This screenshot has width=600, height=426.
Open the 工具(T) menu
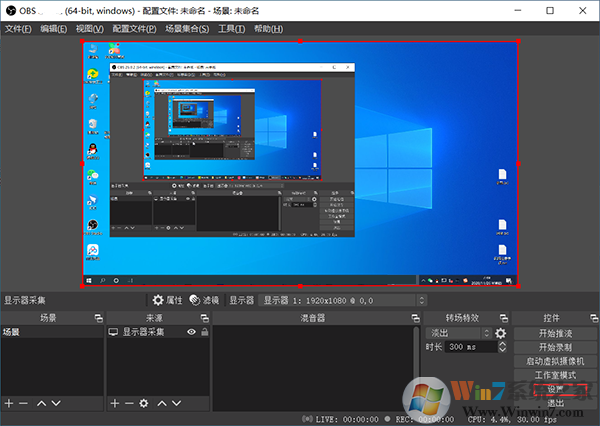coord(232,29)
